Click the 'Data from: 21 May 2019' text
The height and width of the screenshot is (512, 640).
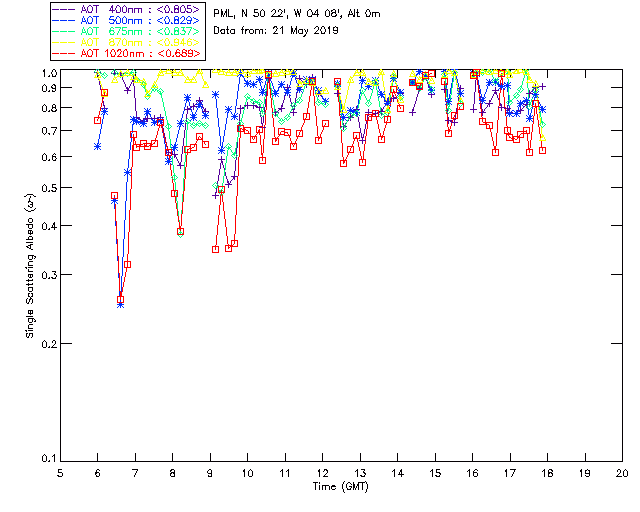pyautogui.click(x=276, y=31)
